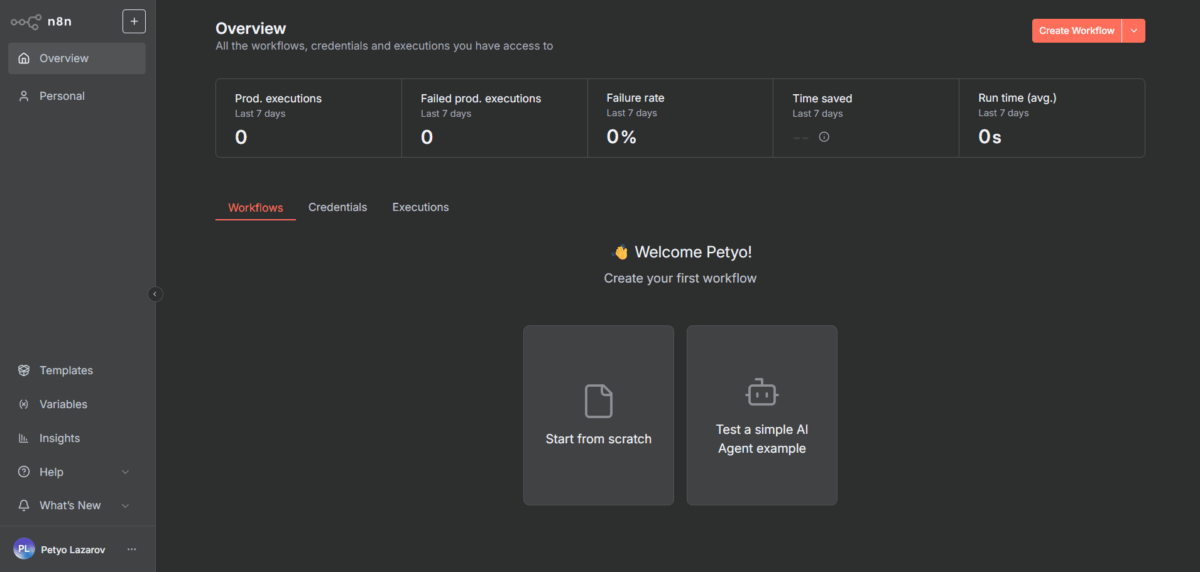Screen dimensions: 1200x572
Task: Click the Personal user icon
Action: tap(24, 96)
